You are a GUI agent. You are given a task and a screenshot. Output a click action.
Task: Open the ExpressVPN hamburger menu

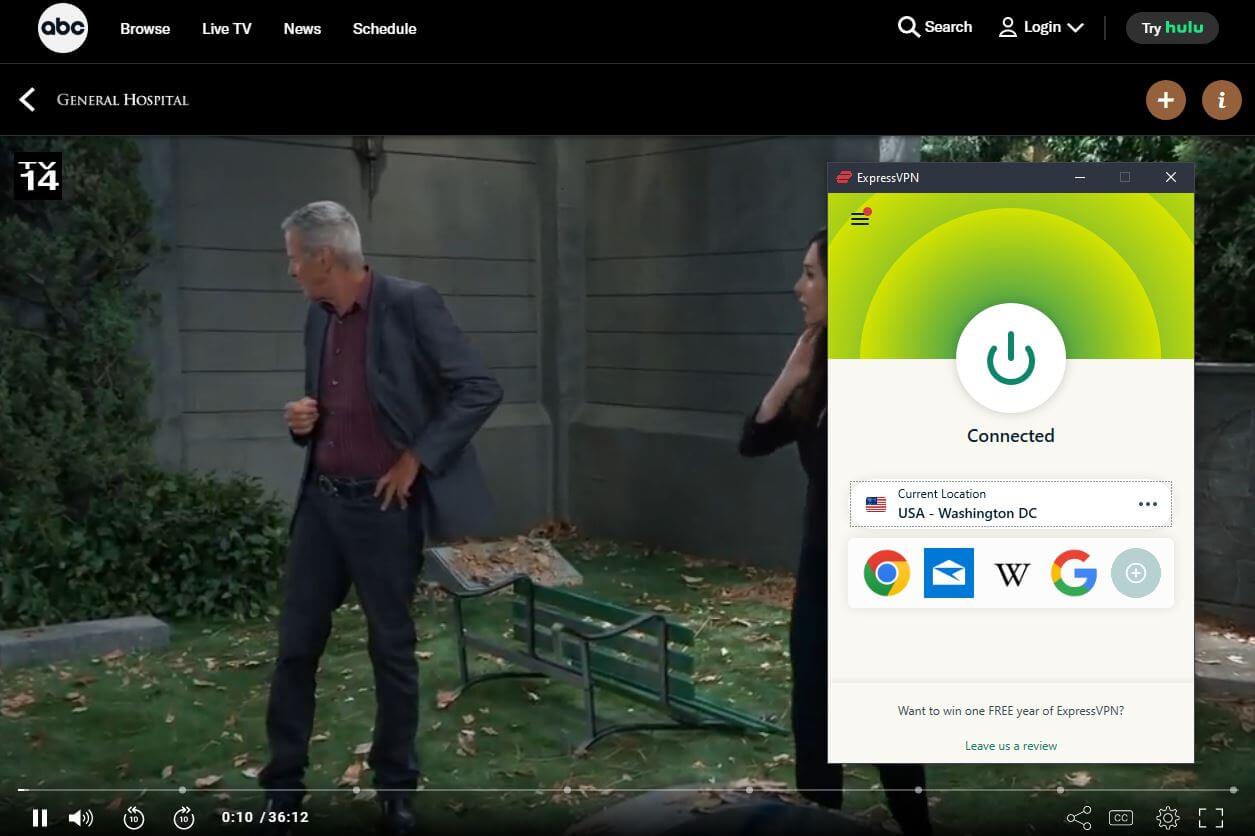[x=860, y=218]
